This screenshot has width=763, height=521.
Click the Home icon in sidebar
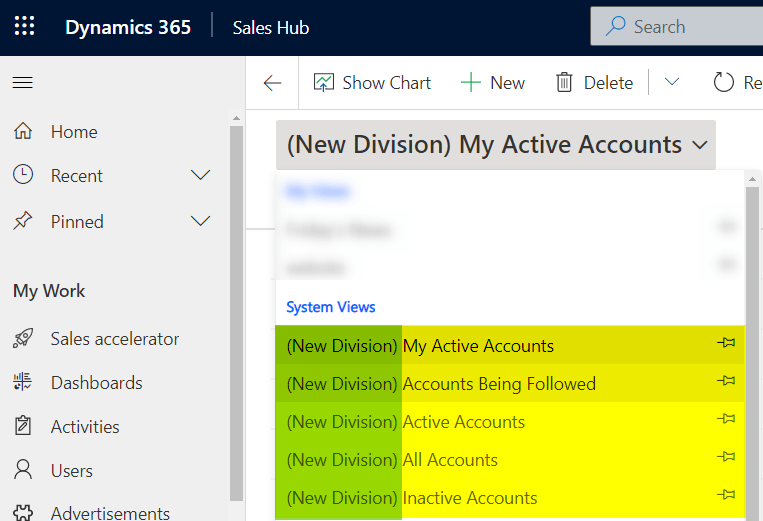23,132
